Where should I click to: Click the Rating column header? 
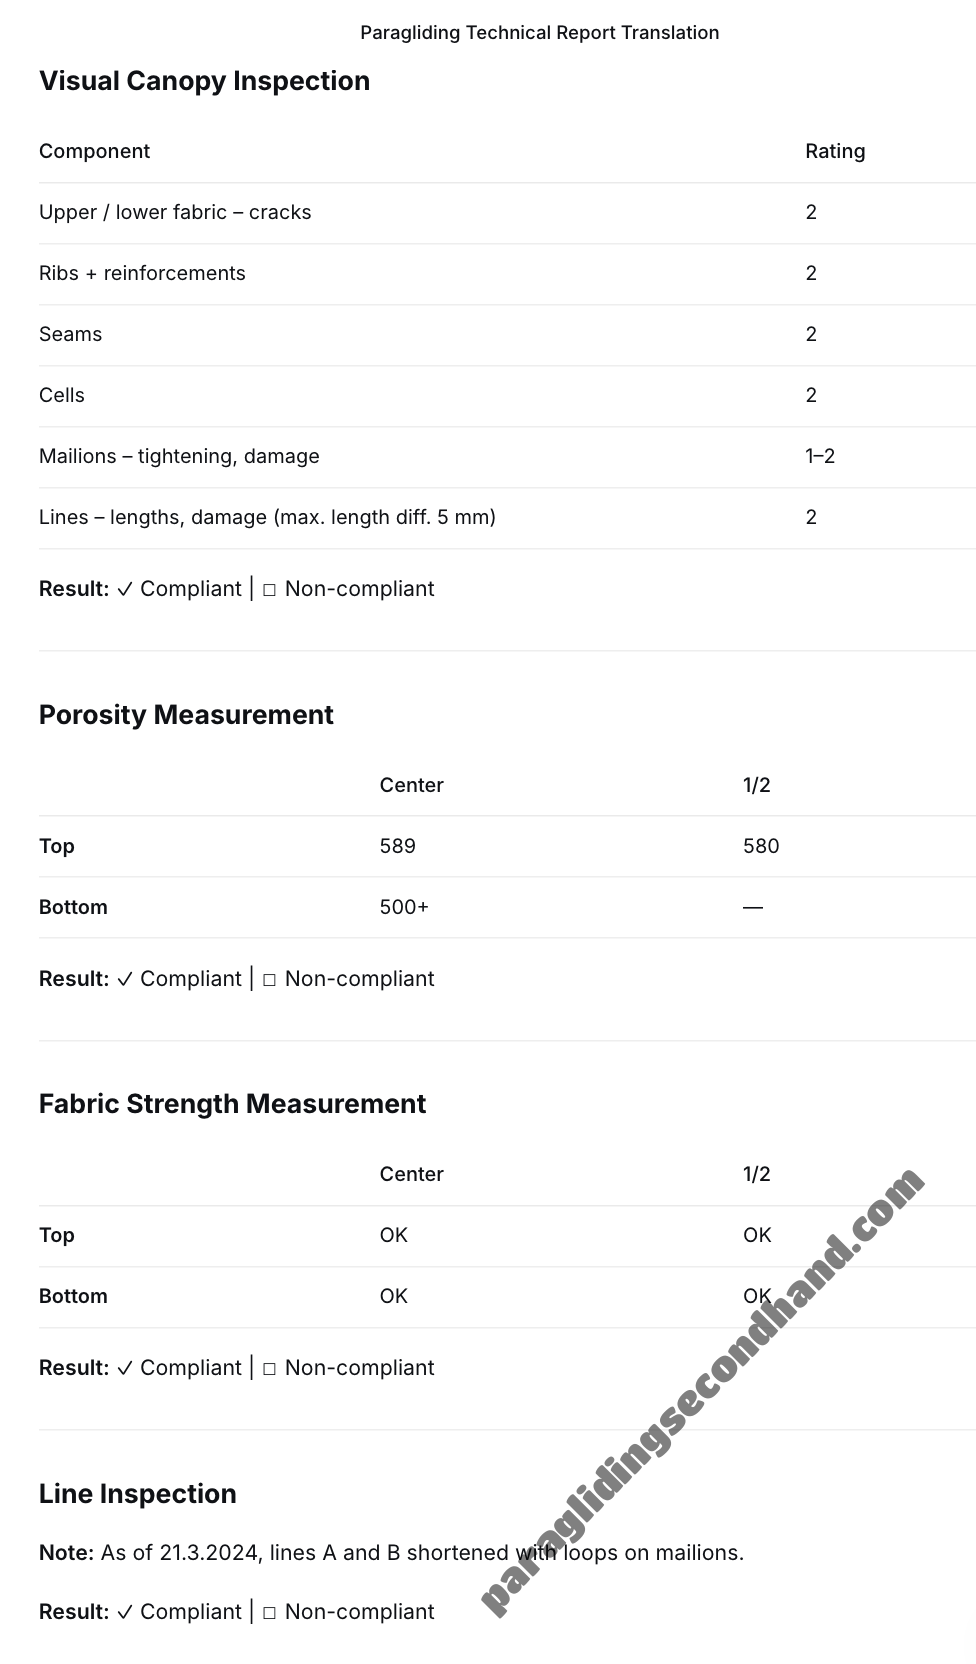point(835,151)
